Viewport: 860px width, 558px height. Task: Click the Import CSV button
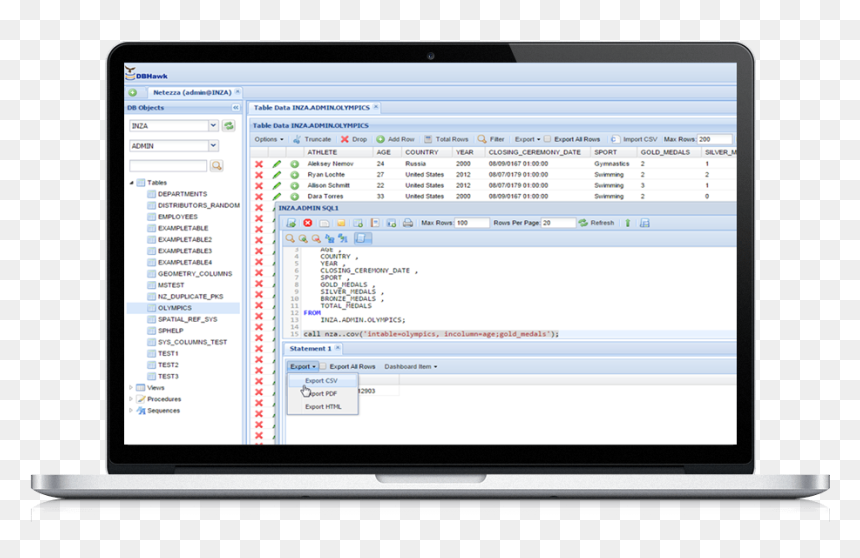click(633, 139)
